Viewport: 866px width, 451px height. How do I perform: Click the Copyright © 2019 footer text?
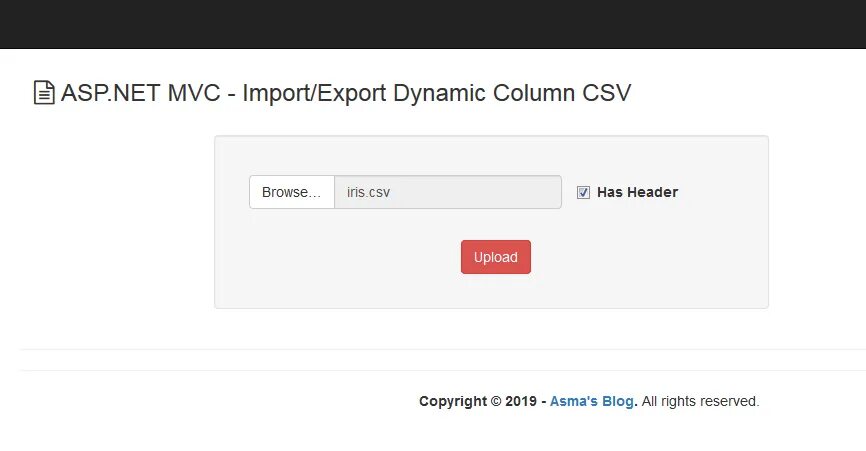[x=478, y=401]
